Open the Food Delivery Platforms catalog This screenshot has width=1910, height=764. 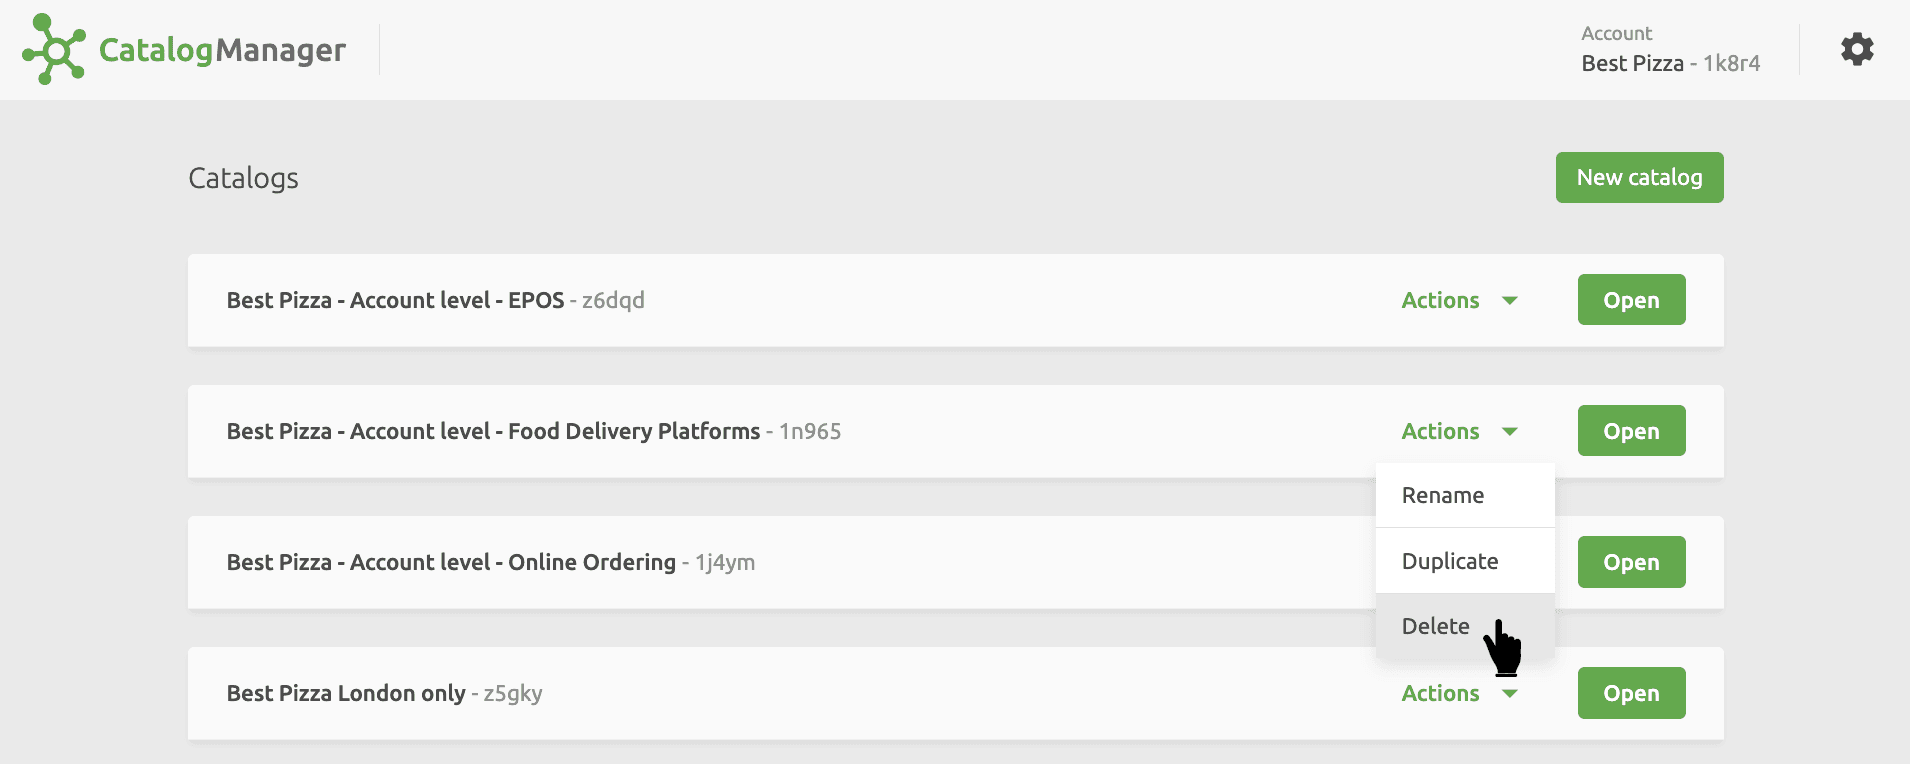[x=1630, y=431]
